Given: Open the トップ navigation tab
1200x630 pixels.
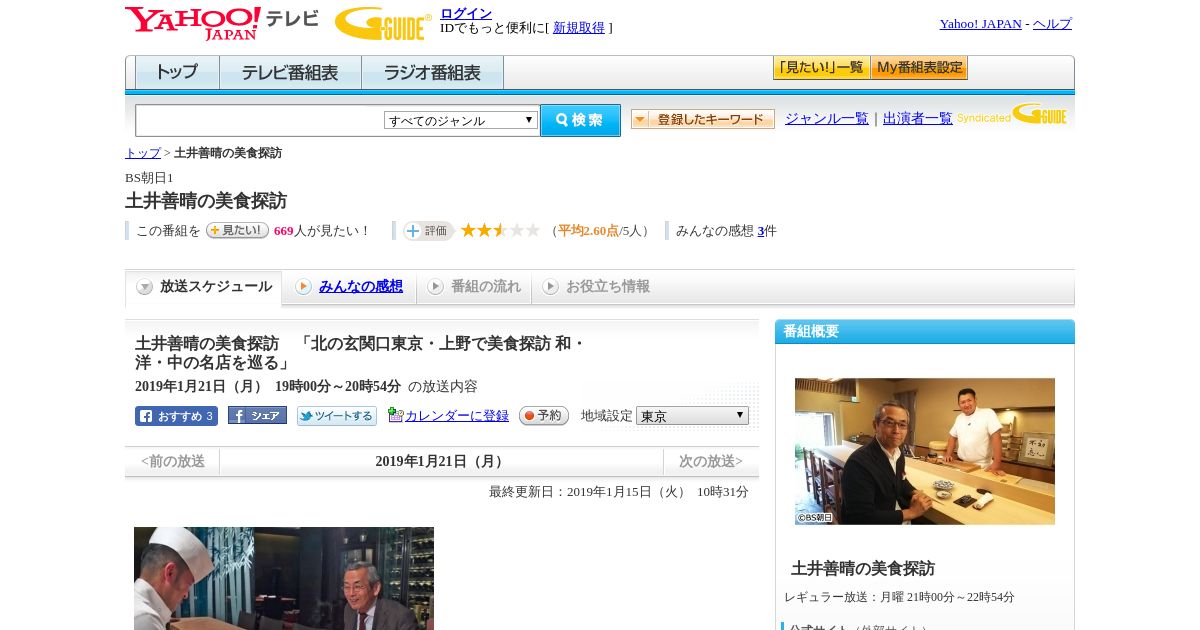Looking at the screenshot, I should point(177,73).
